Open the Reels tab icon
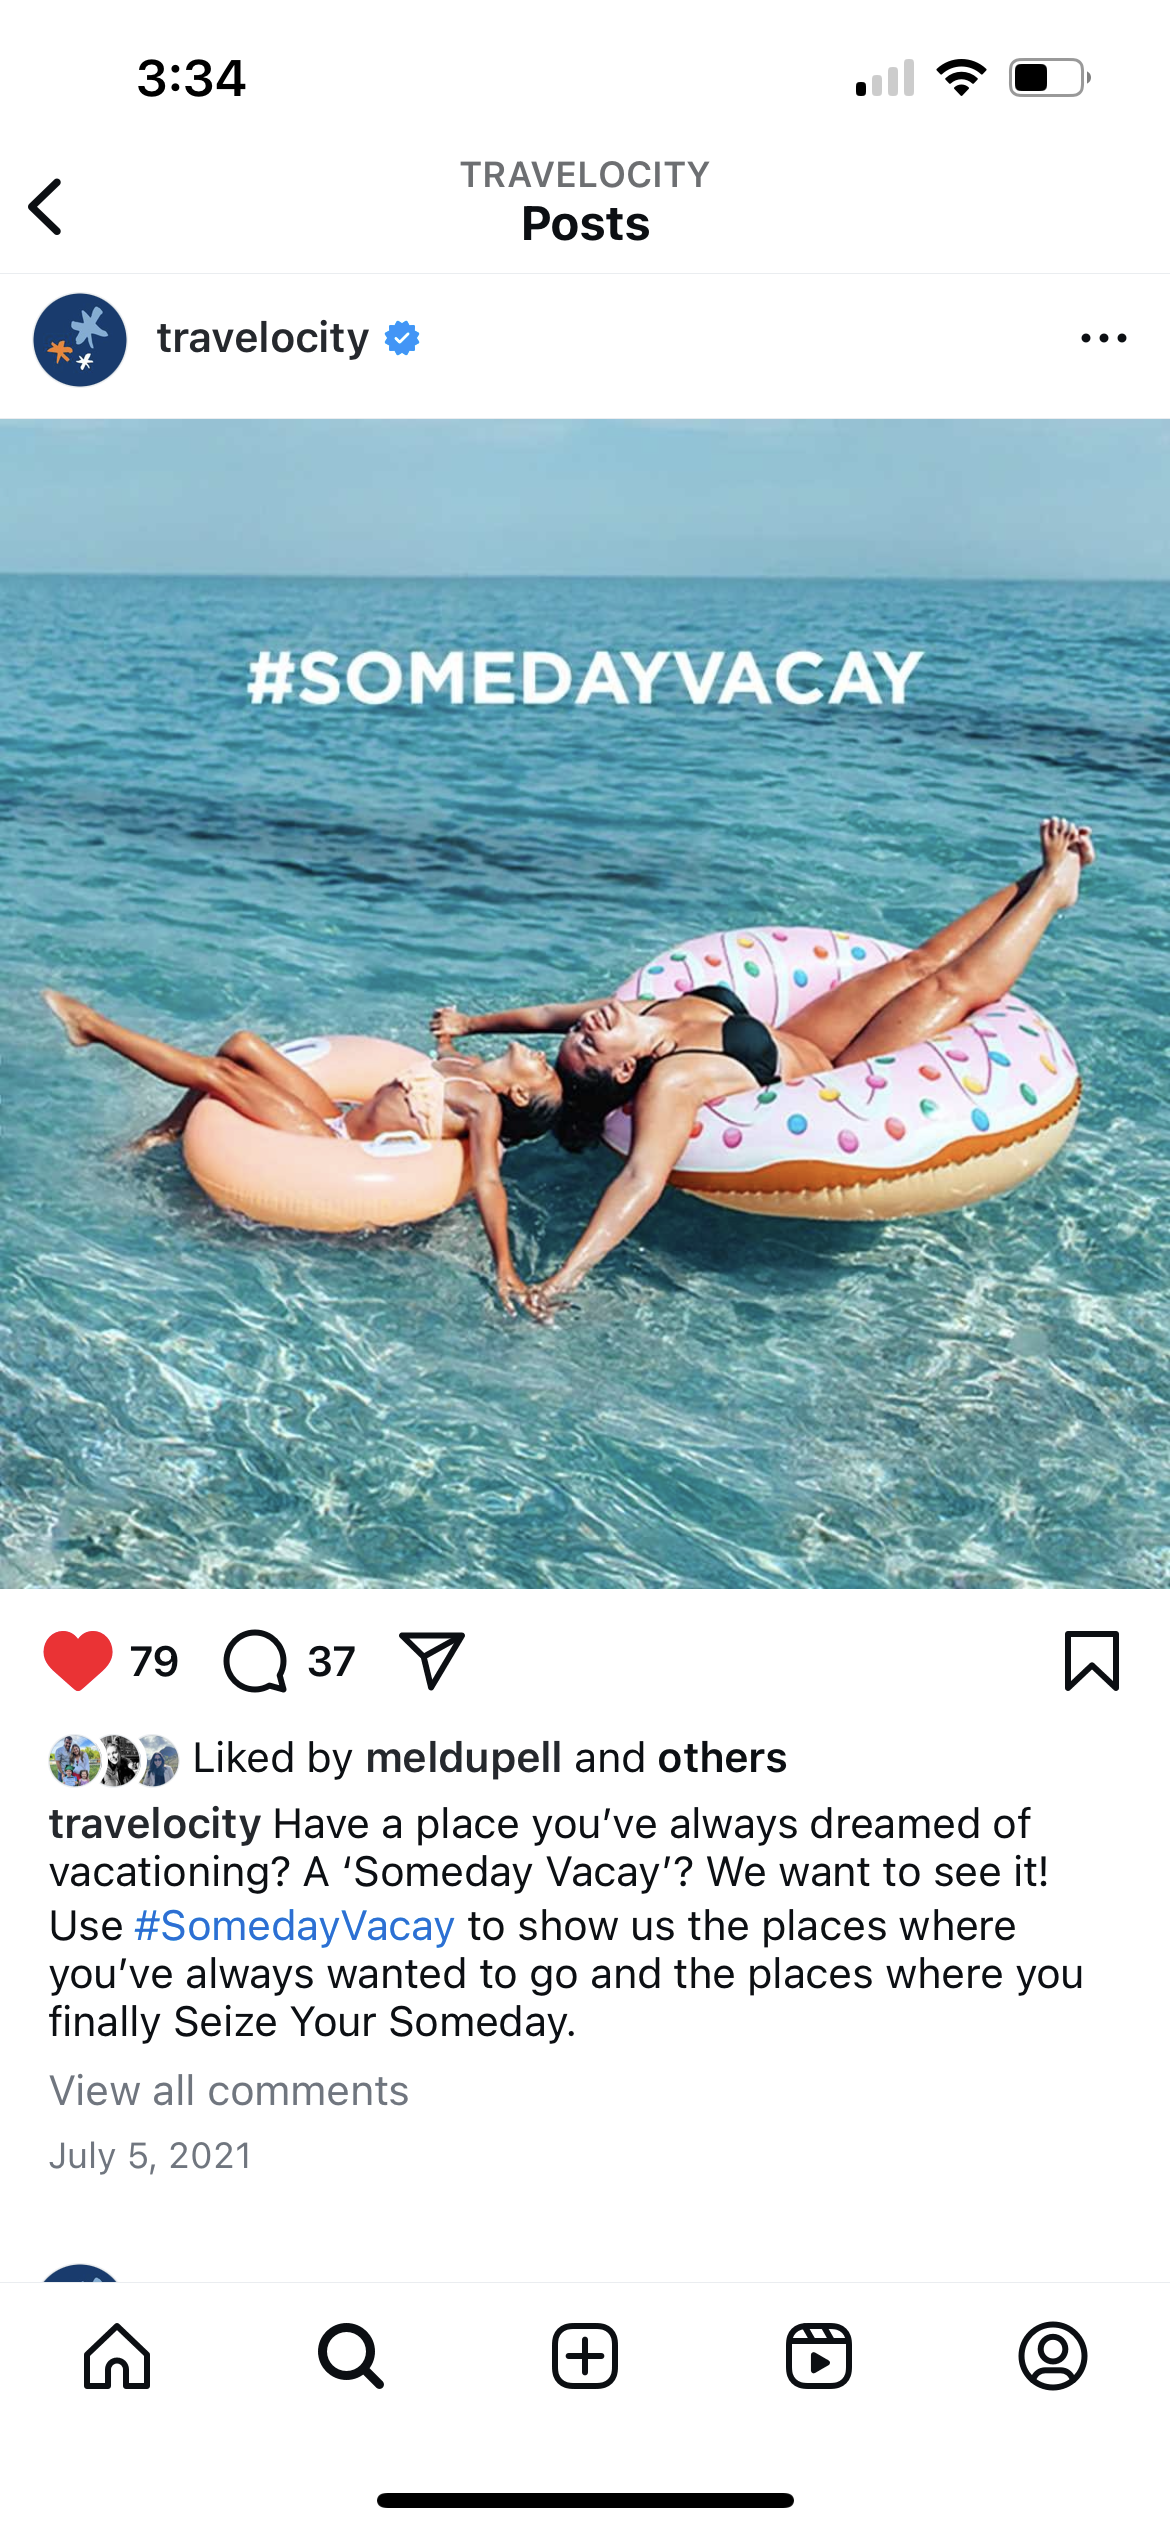 [x=819, y=2356]
